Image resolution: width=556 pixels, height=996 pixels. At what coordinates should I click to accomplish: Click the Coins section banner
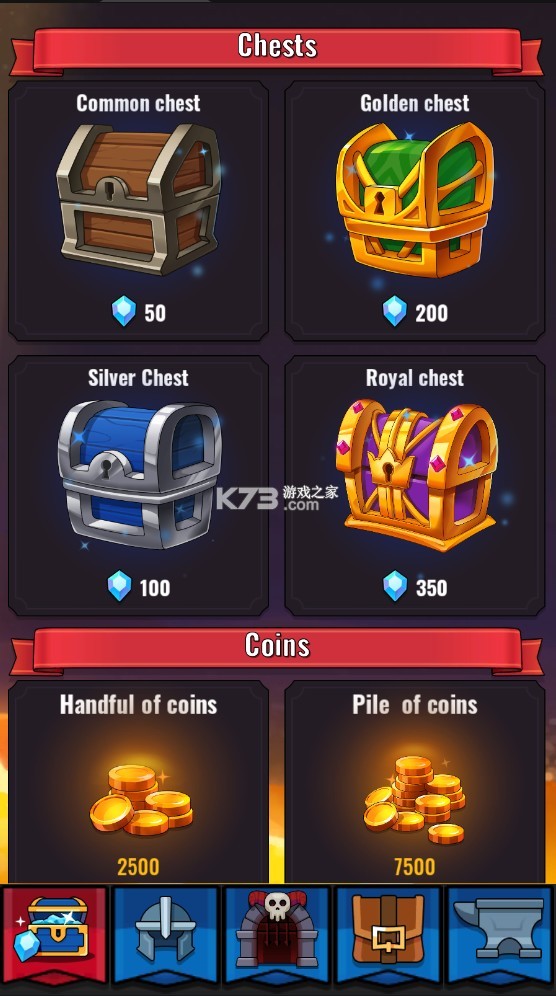(277, 649)
